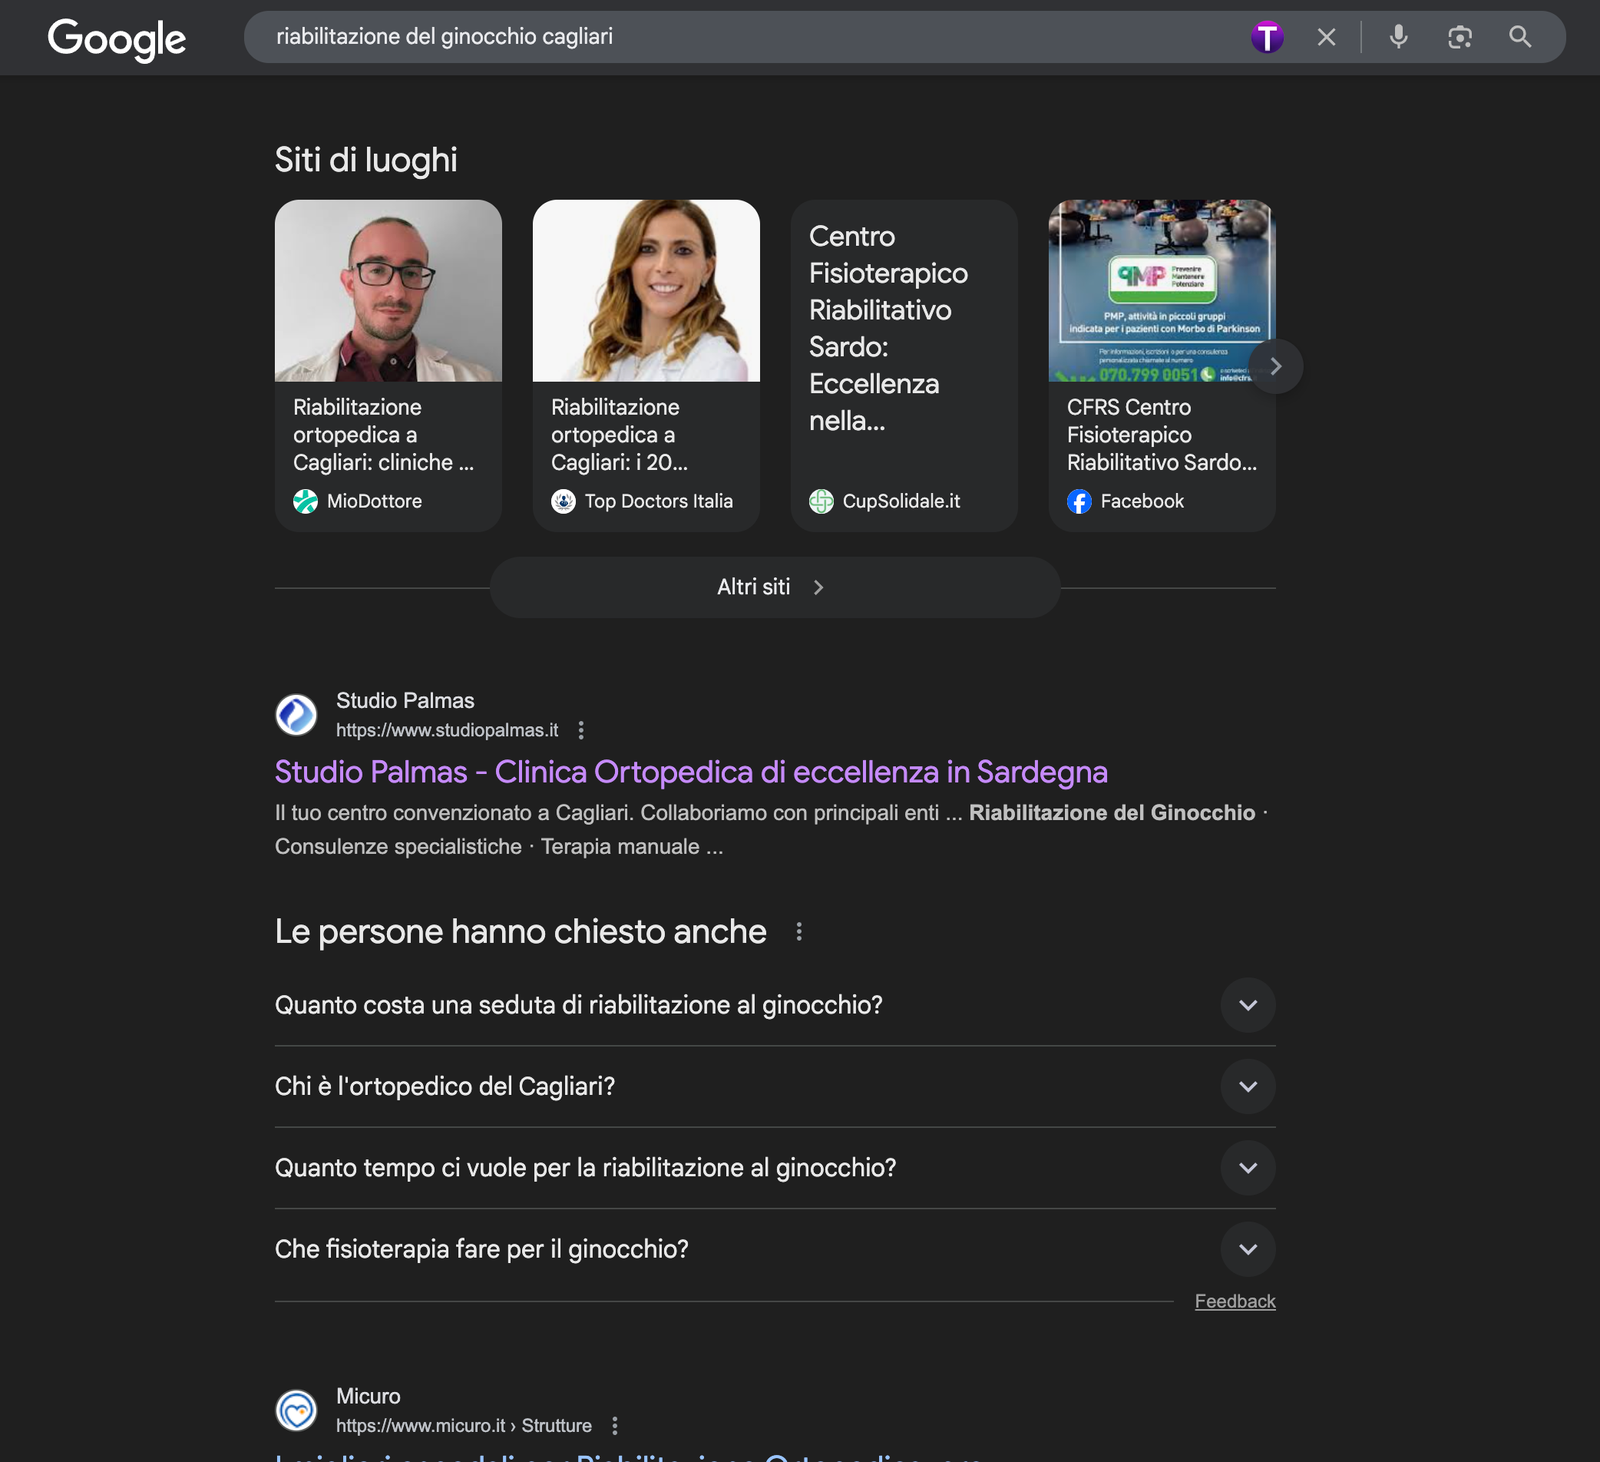Viewport: 1600px width, 1462px height.
Task: Click the search magnifier icon
Action: 1519,37
